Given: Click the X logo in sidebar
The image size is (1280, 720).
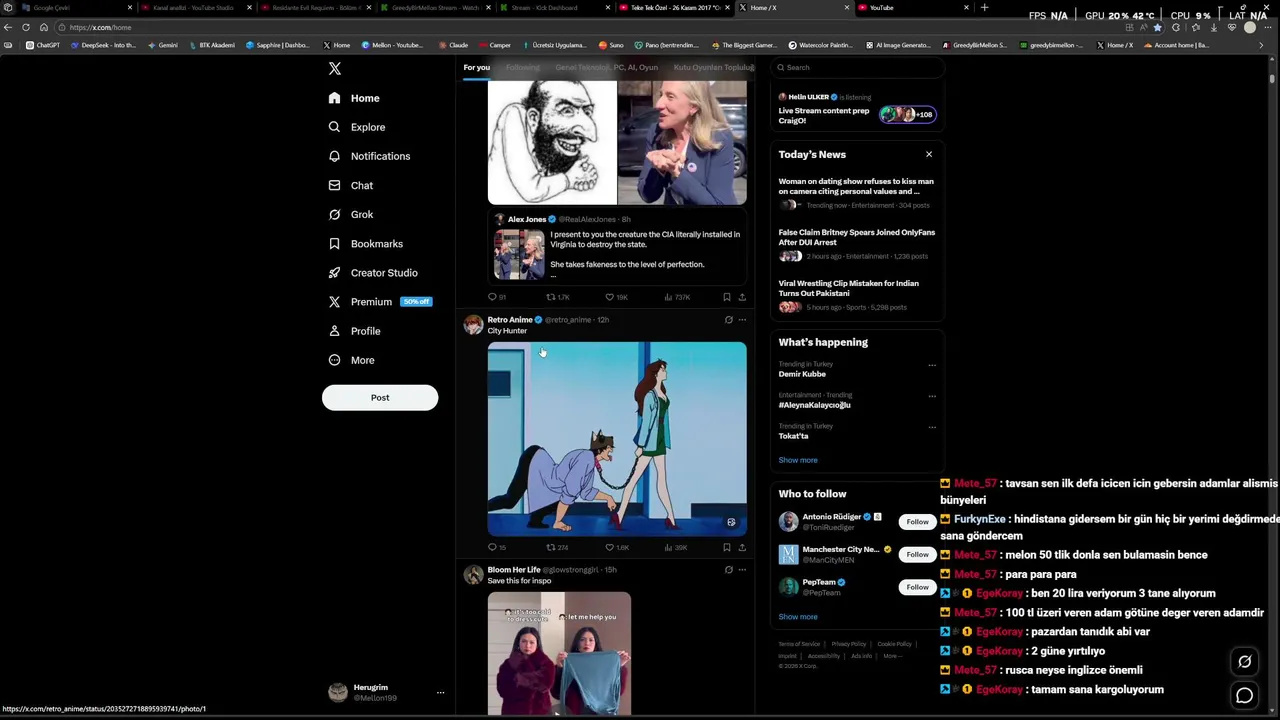Looking at the screenshot, I should (335, 68).
